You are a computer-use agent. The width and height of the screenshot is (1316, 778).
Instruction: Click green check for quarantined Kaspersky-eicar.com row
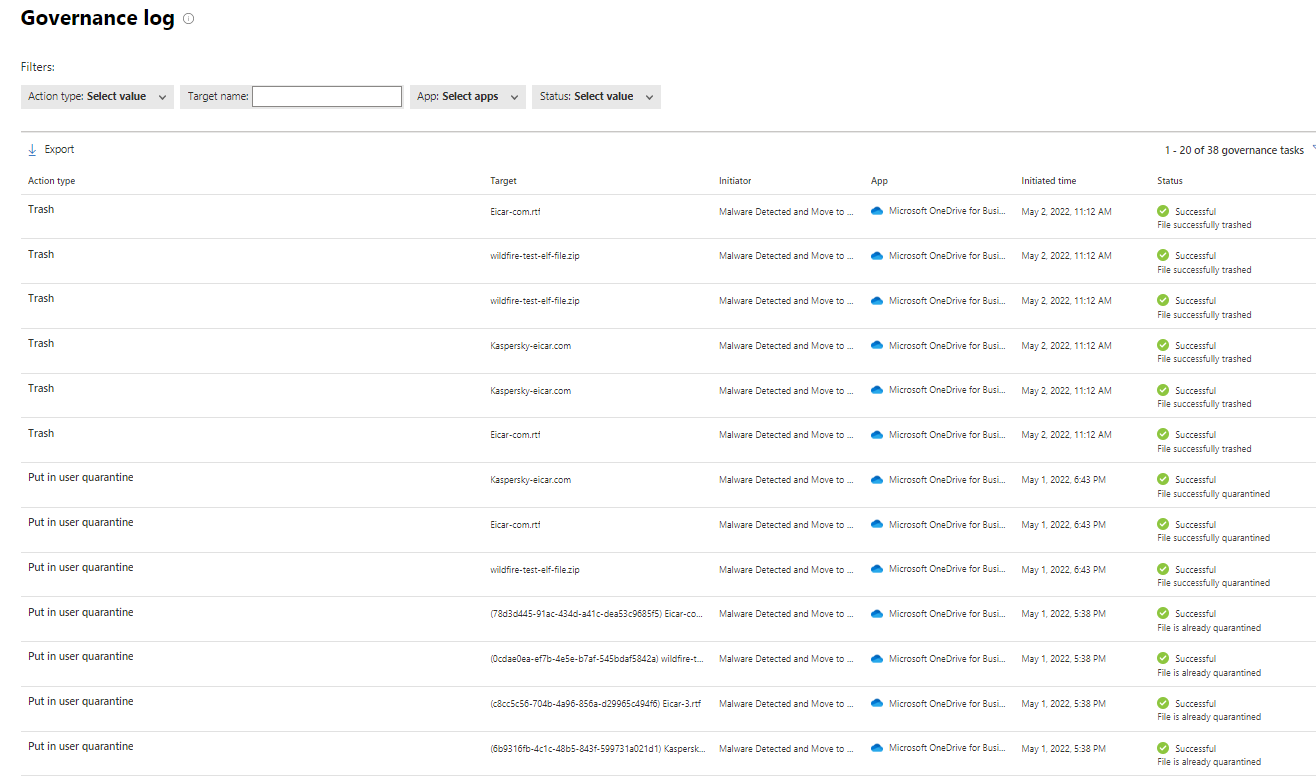tap(1163, 480)
